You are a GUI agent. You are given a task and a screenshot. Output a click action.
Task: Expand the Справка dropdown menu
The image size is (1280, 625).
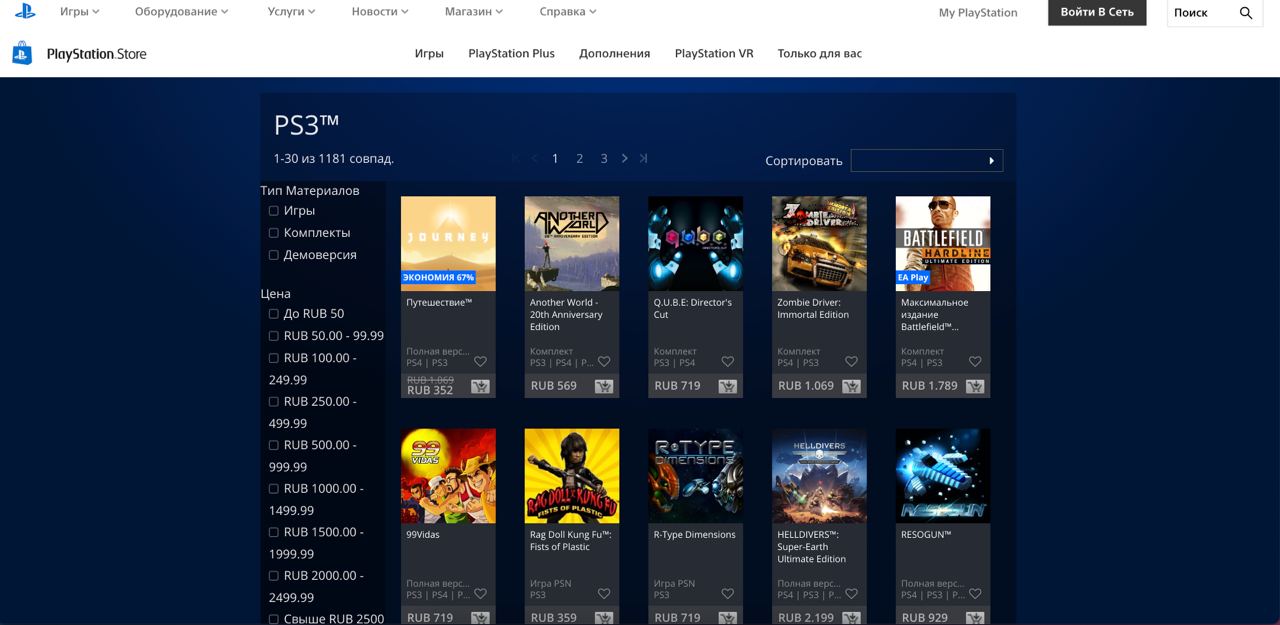coord(568,12)
